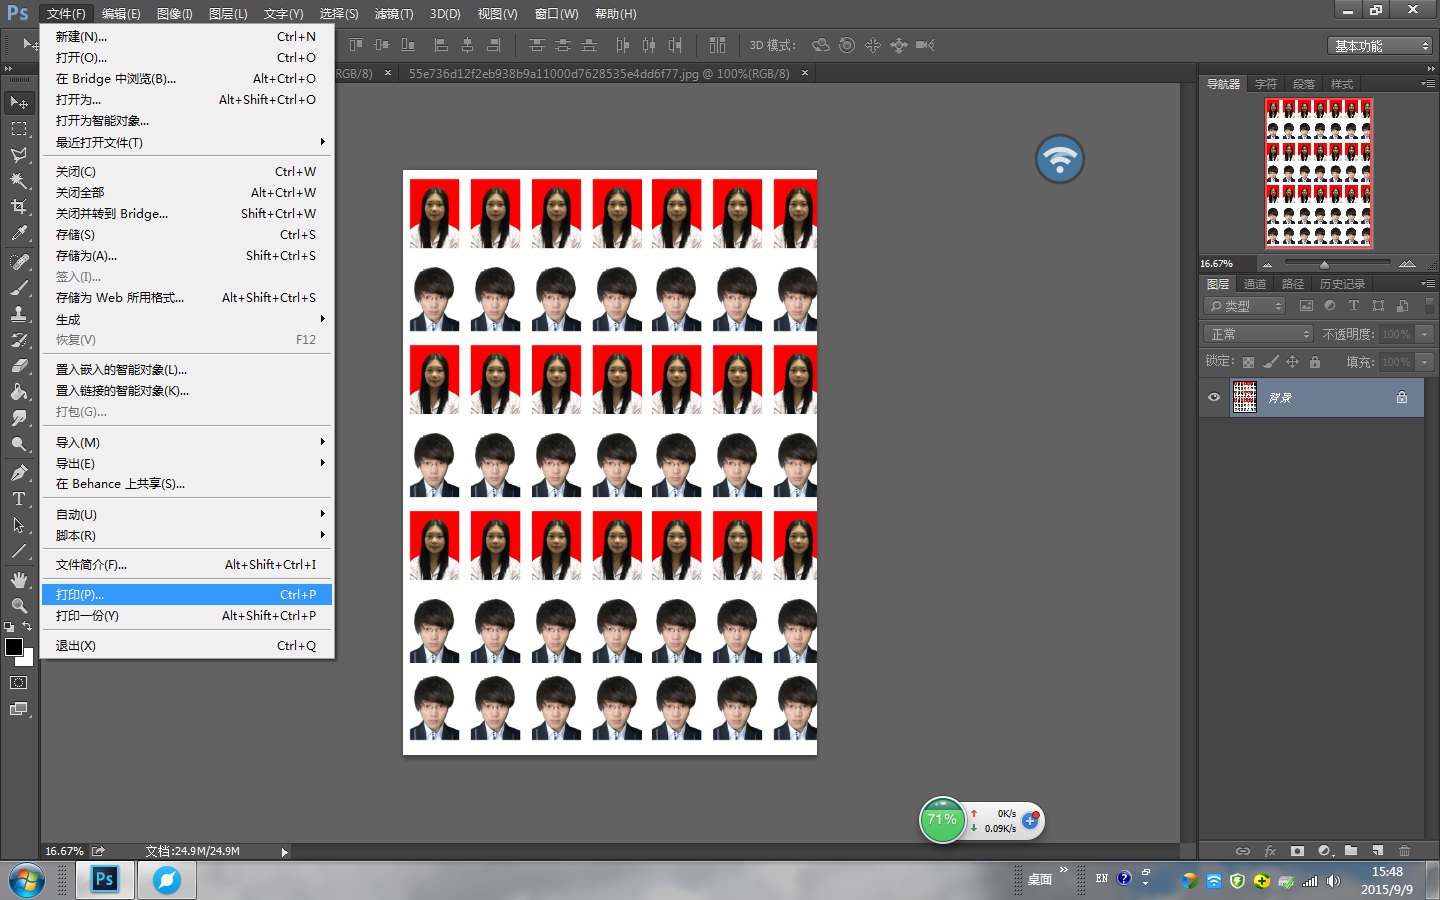Switch to the 通道 tab

(1255, 284)
